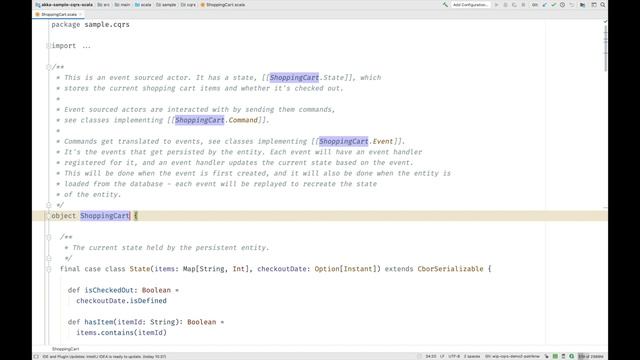Click checkoutDate.isDefined expression

point(121,300)
